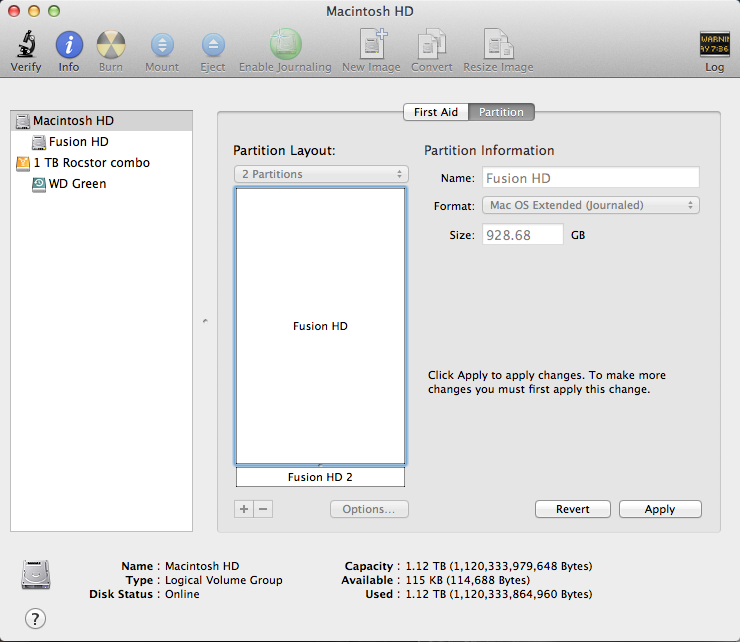Click the Resize Image toolbar icon
The image size is (740, 642).
(x=498, y=44)
